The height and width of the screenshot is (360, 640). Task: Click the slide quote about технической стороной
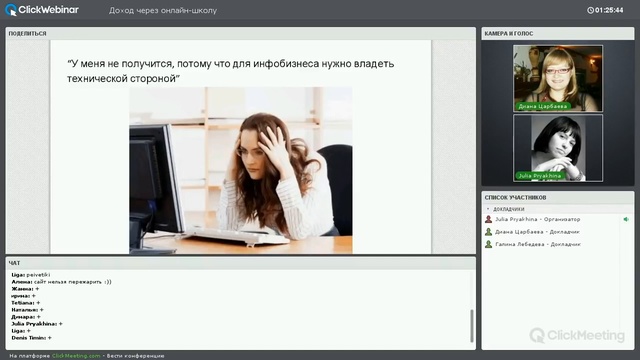[231, 71]
